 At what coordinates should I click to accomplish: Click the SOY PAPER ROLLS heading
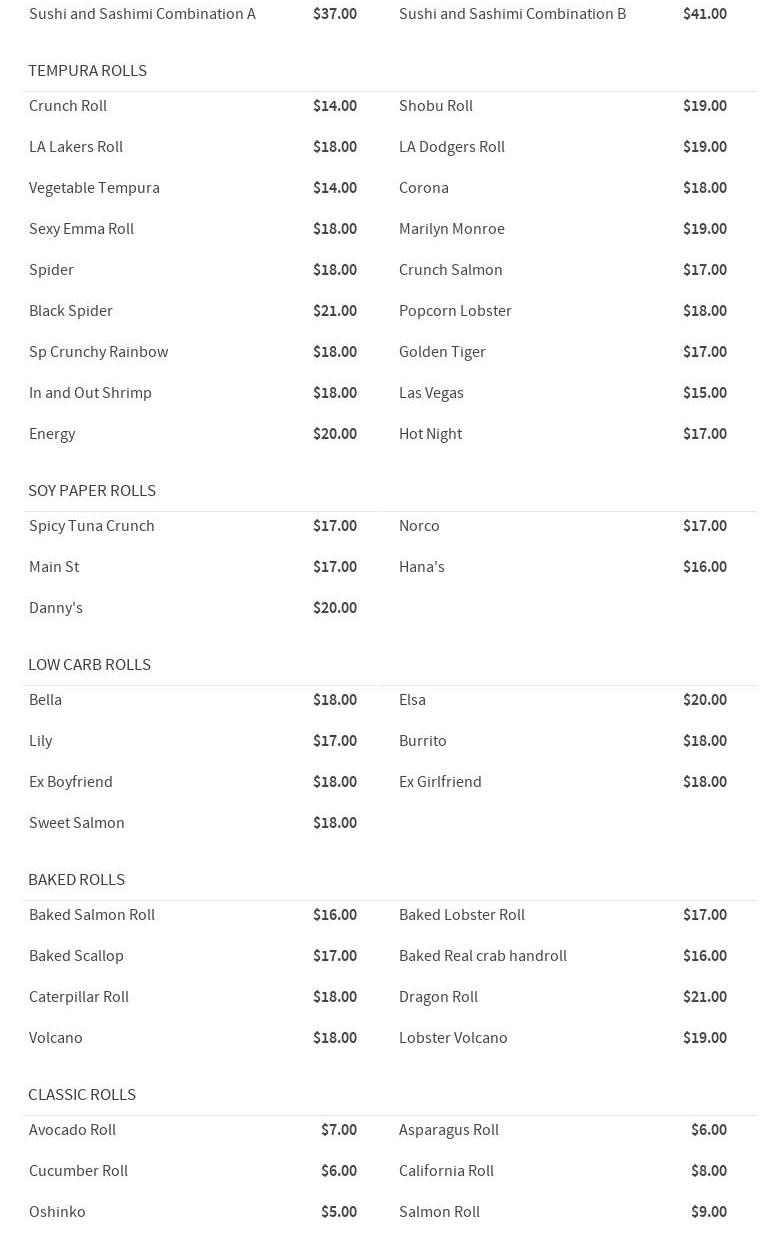pyautogui.click(x=92, y=491)
